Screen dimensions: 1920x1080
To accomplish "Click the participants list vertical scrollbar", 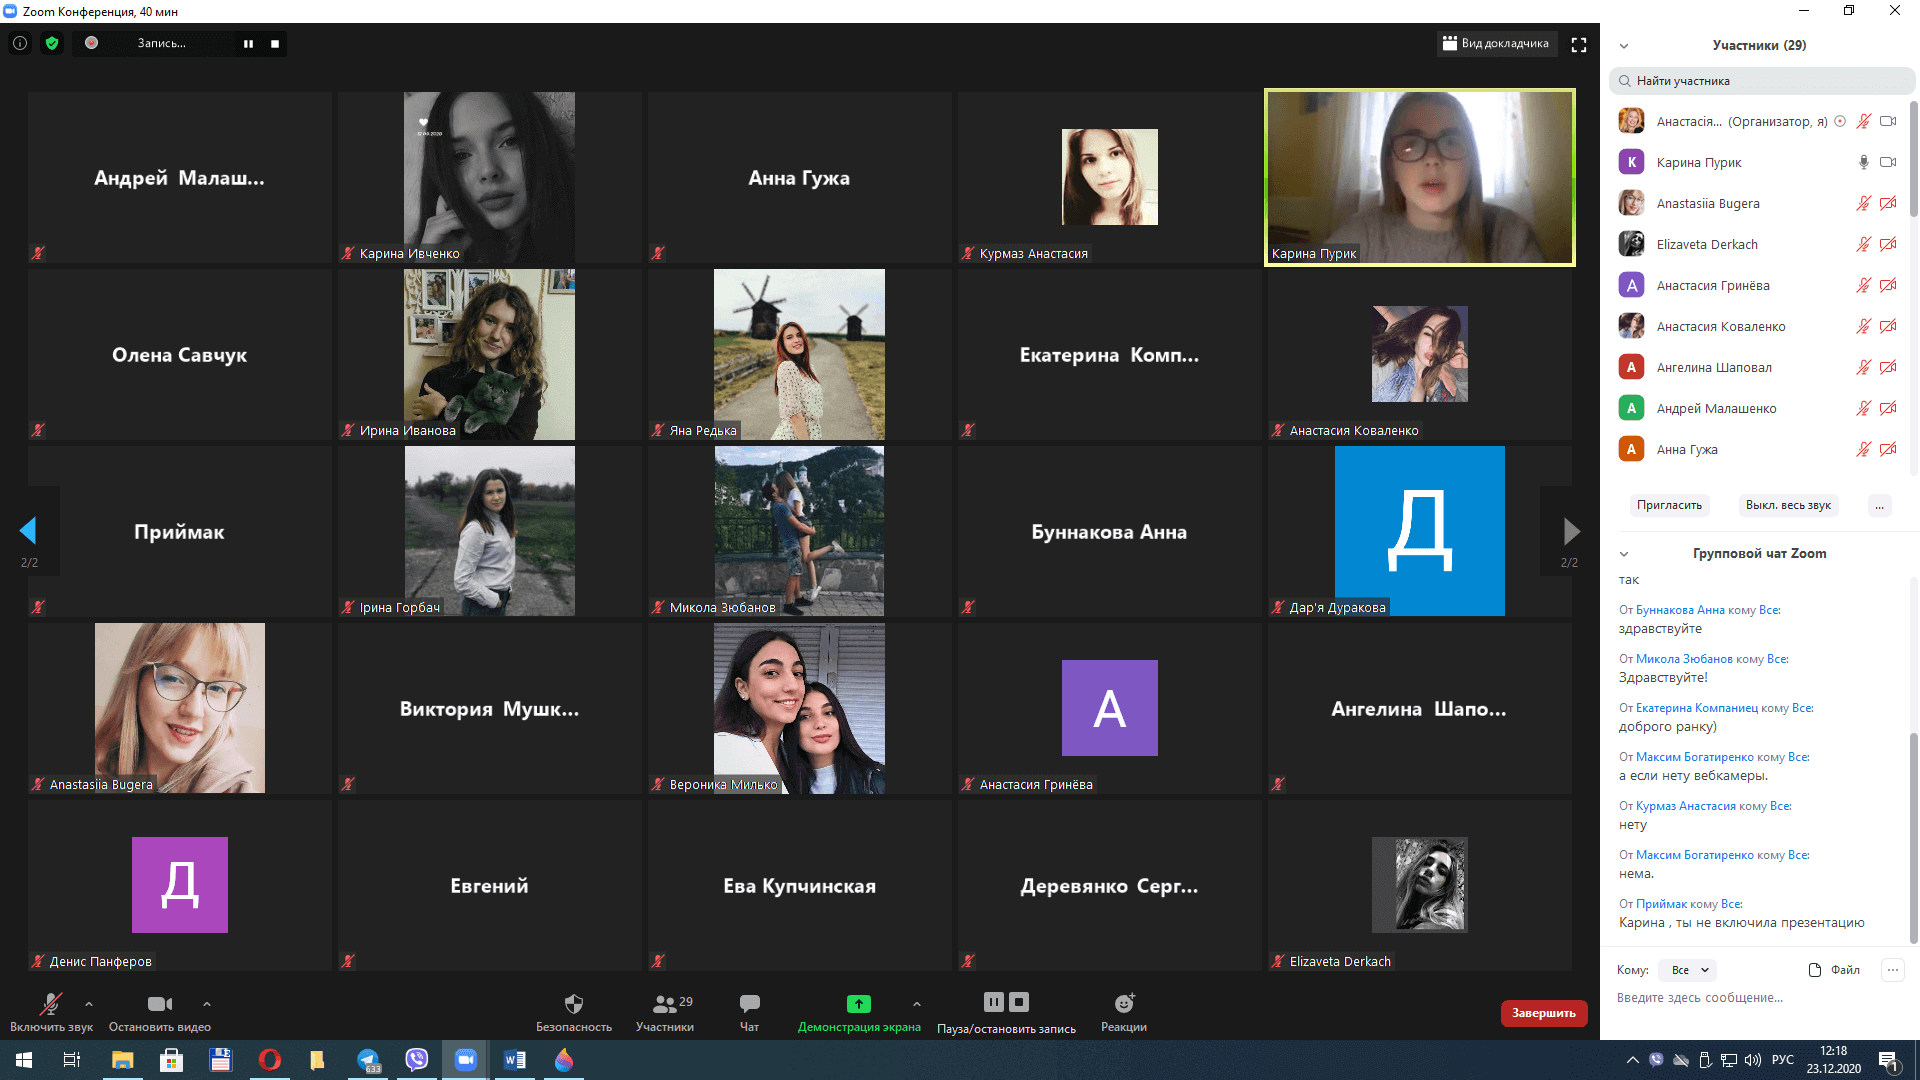I will tap(1913, 160).
